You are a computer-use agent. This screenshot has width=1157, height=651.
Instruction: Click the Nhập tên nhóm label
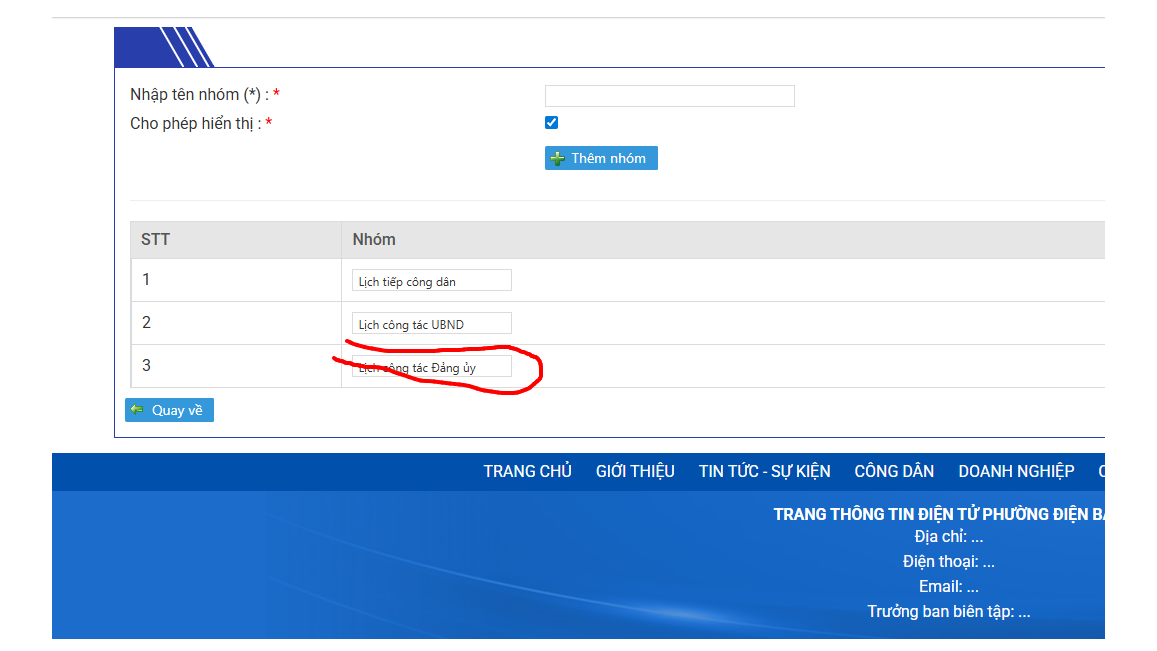tap(199, 95)
